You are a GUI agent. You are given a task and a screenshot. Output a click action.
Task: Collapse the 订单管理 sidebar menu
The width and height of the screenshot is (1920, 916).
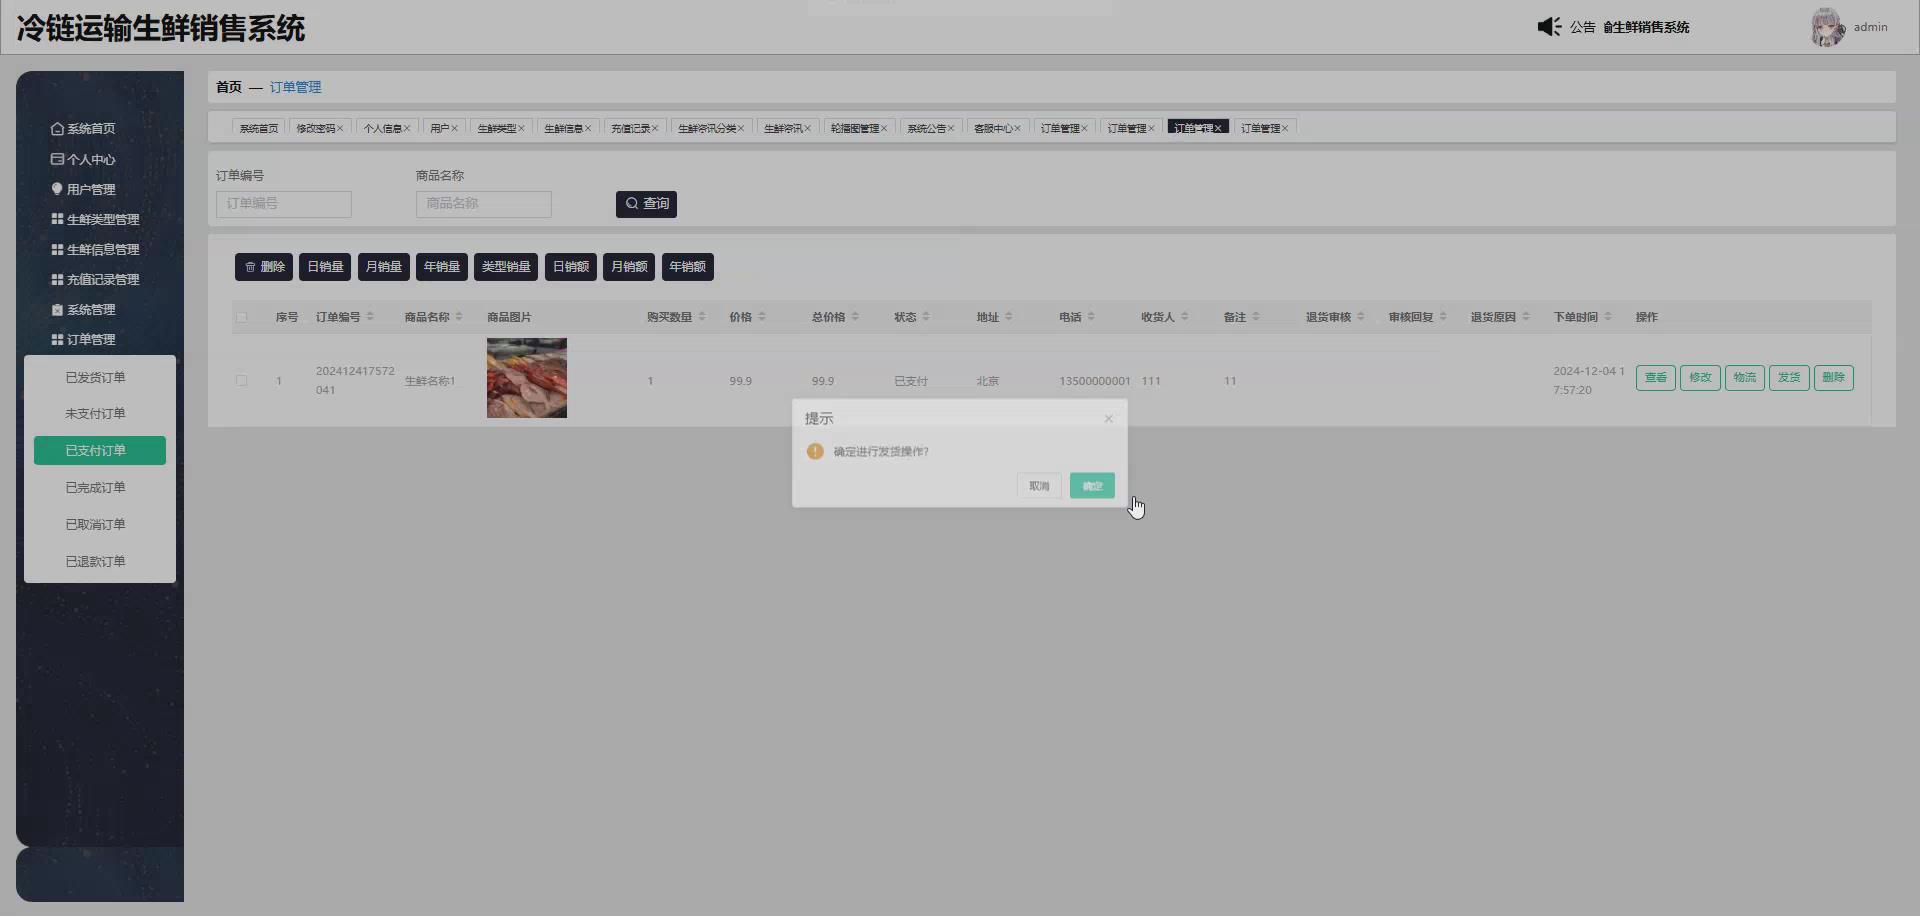pos(84,339)
